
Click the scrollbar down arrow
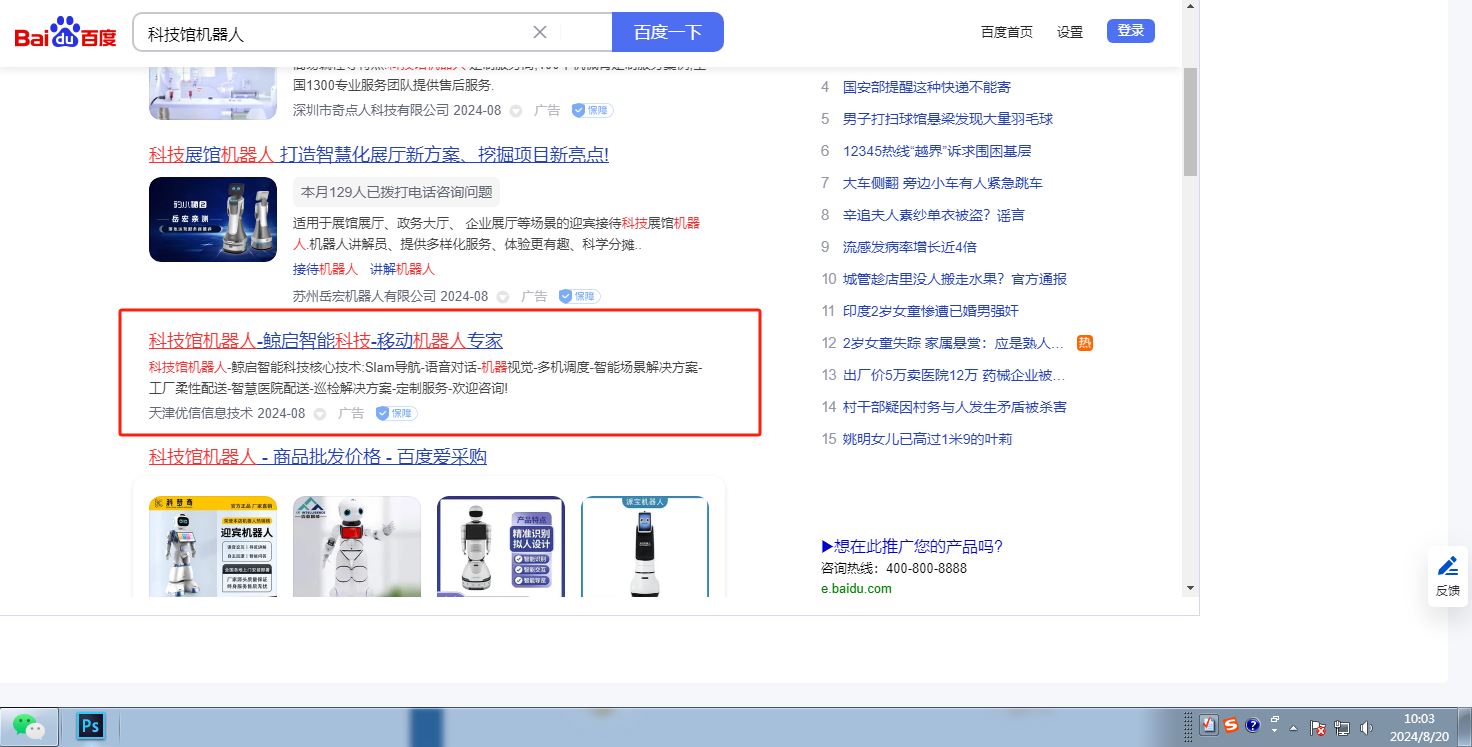[x=1190, y=587]
